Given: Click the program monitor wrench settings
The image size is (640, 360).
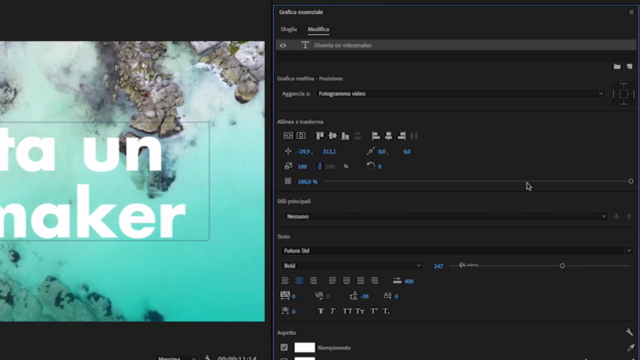Looking at the screenshot, I should click(208, 358).
